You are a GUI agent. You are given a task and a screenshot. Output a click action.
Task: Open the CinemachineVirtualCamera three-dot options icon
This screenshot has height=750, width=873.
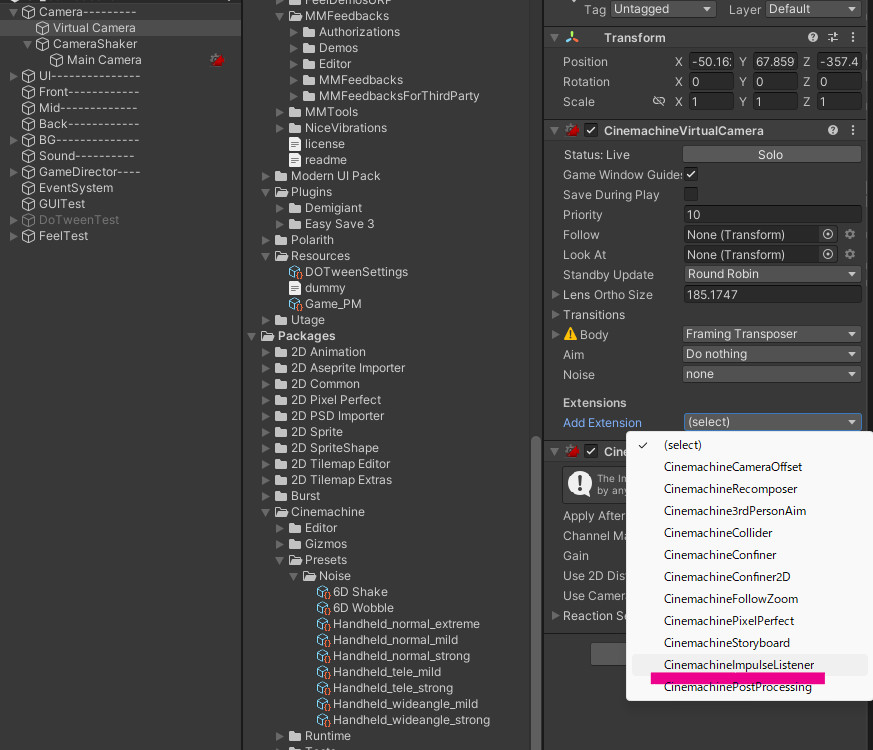(x=852, y=130)
